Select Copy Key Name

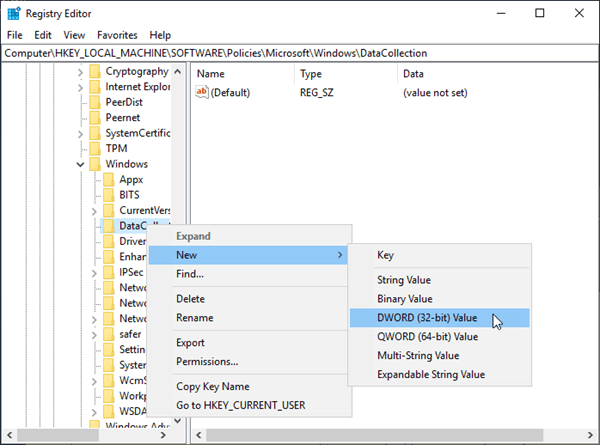(x=248, y=386)
